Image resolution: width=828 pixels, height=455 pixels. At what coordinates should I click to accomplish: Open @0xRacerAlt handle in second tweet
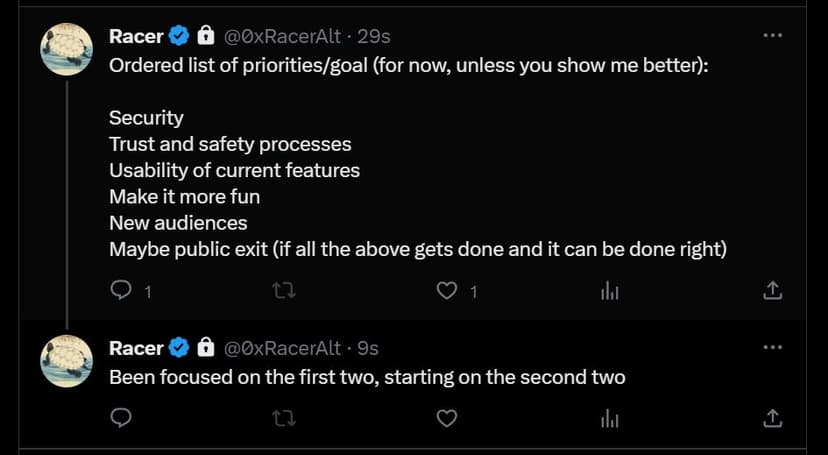coord(283,348)
